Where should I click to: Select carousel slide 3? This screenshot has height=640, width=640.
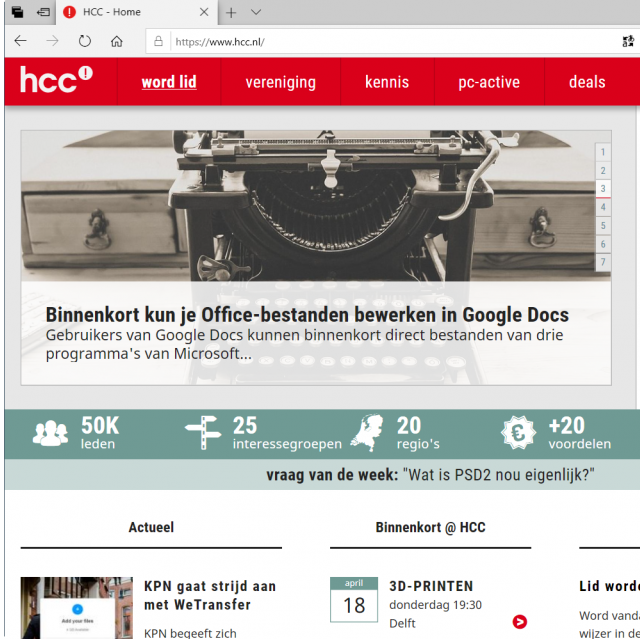(x=603, y=189)
